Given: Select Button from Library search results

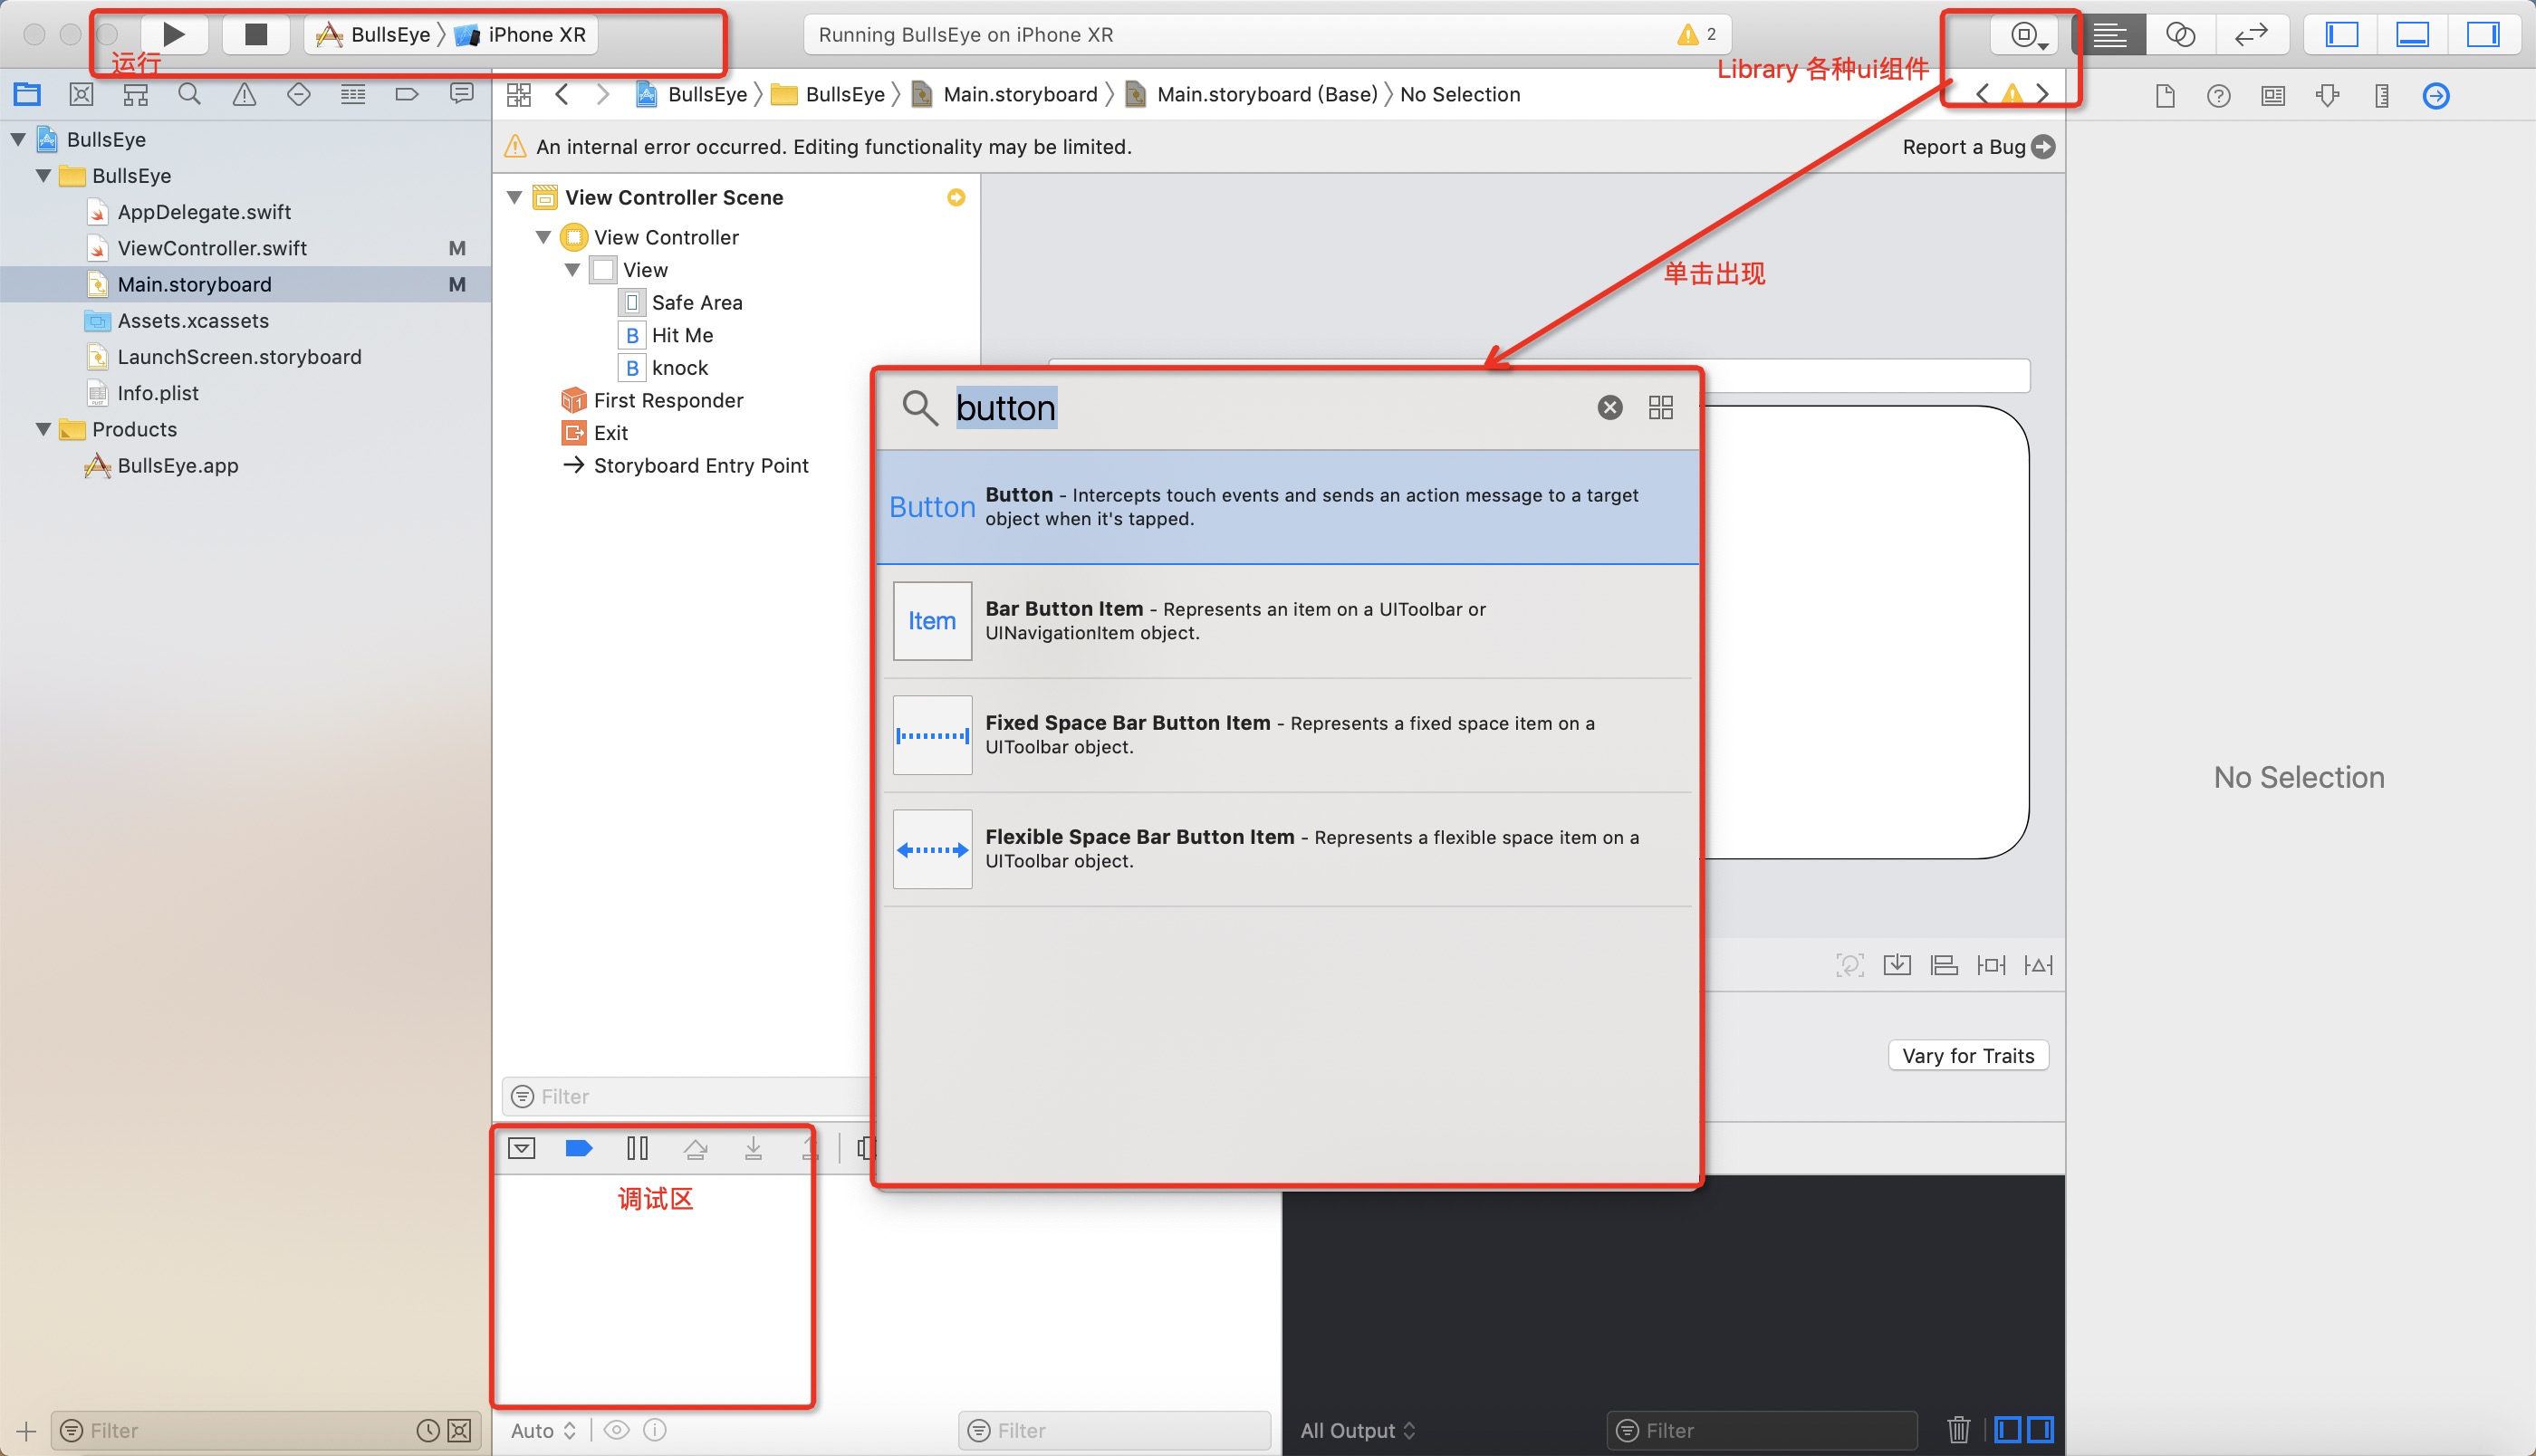Looking at the screenshot, I should [x=1283, y=505].
